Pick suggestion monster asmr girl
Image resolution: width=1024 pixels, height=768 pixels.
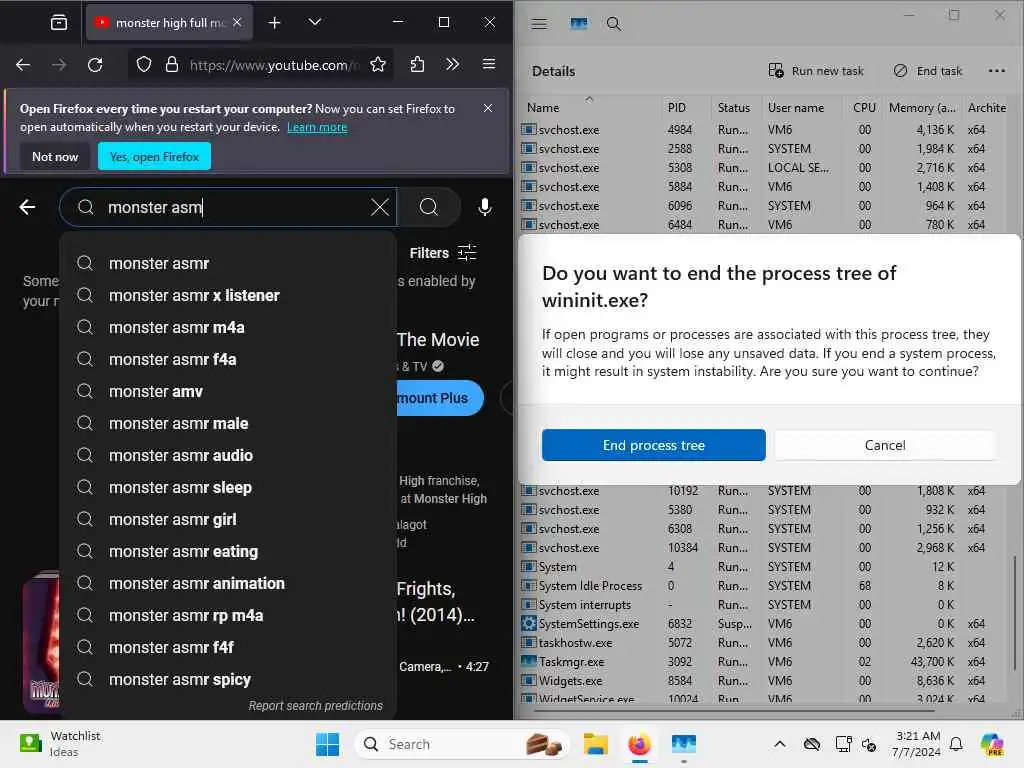tap(227, 520)
